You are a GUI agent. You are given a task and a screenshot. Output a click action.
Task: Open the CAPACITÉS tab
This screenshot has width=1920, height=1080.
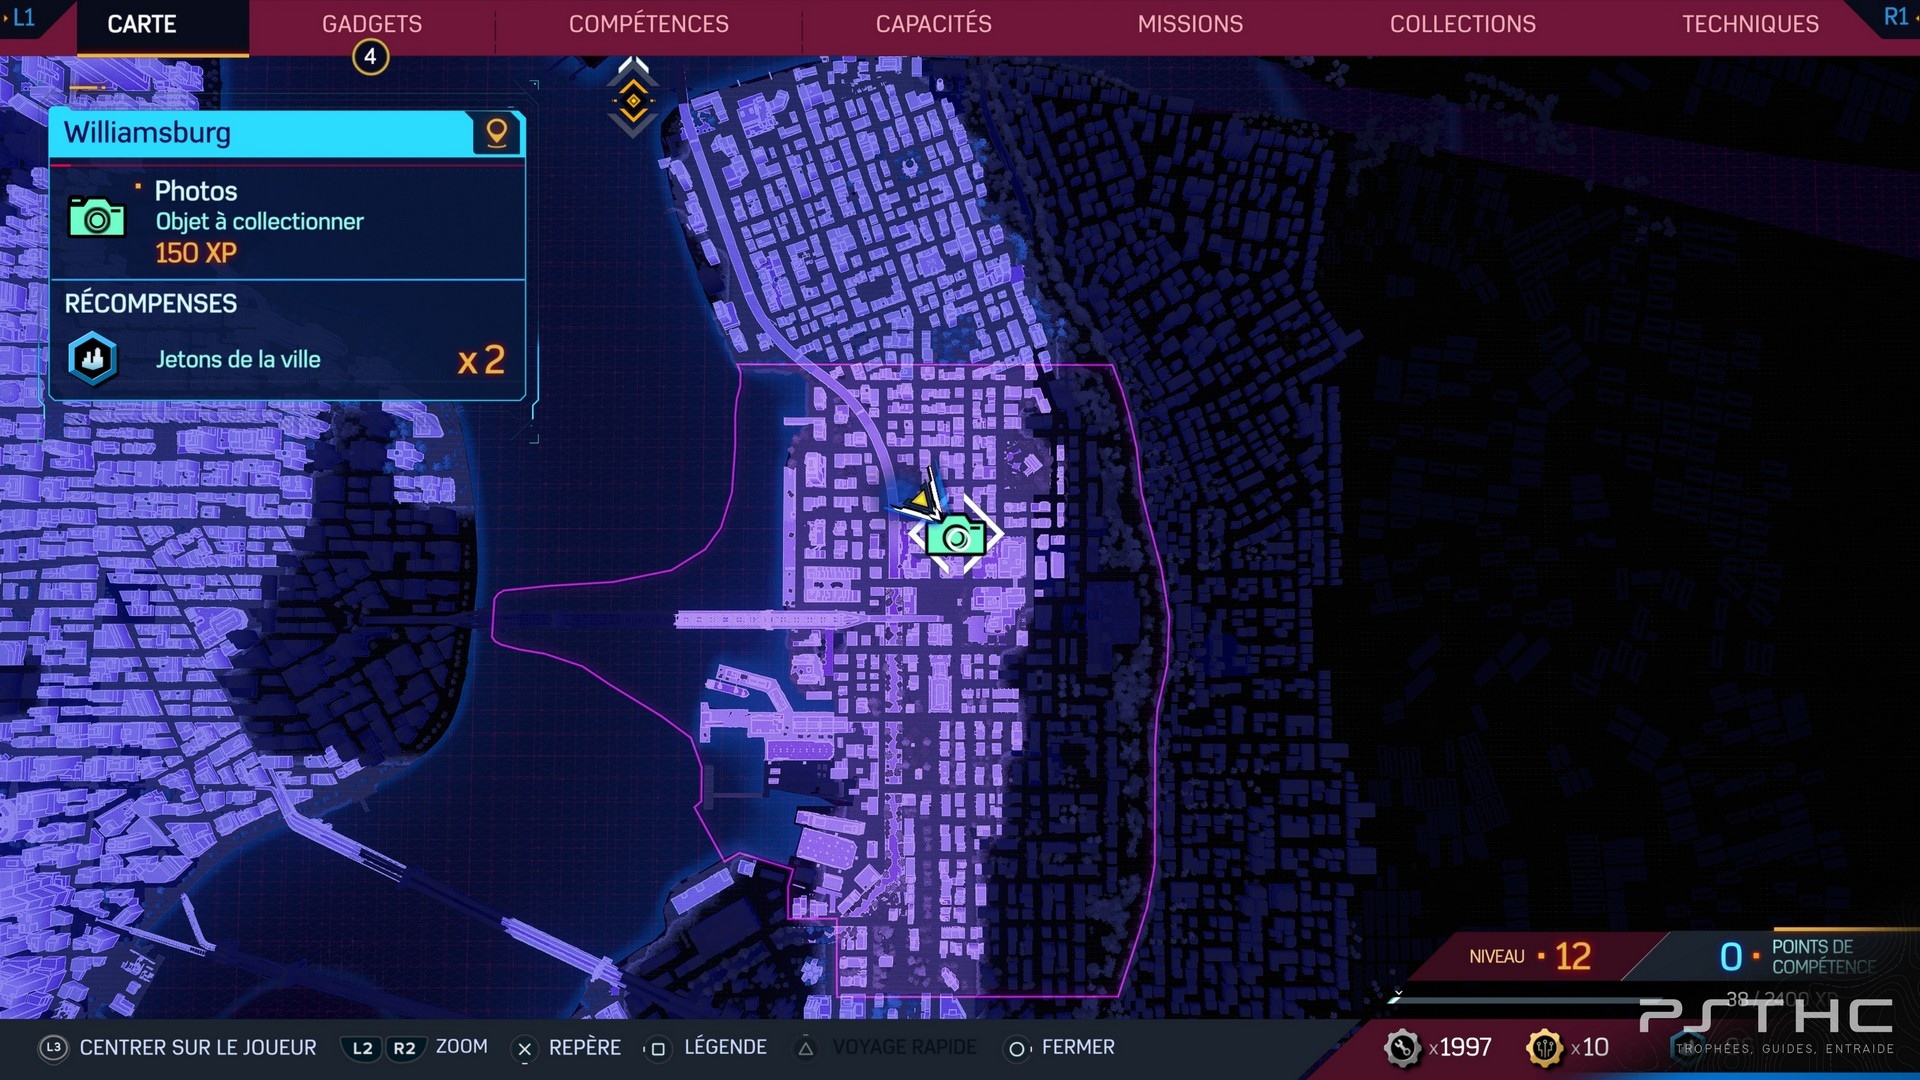[934, 24]
